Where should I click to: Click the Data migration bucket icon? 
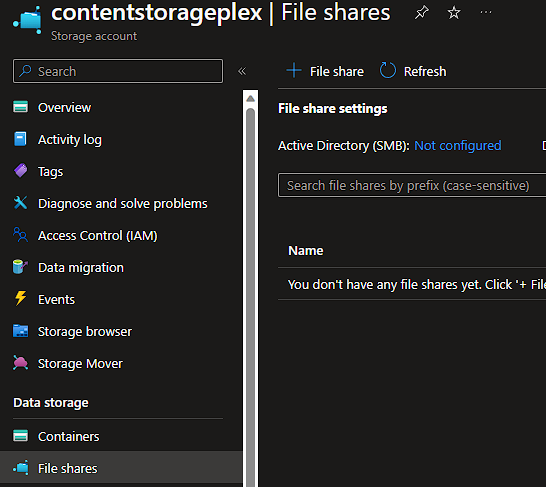tap(20, 267)
